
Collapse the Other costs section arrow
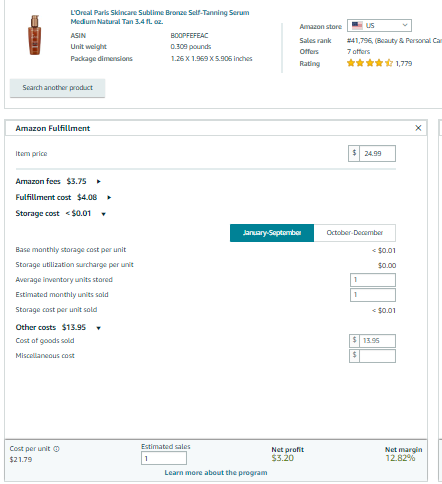98,328
